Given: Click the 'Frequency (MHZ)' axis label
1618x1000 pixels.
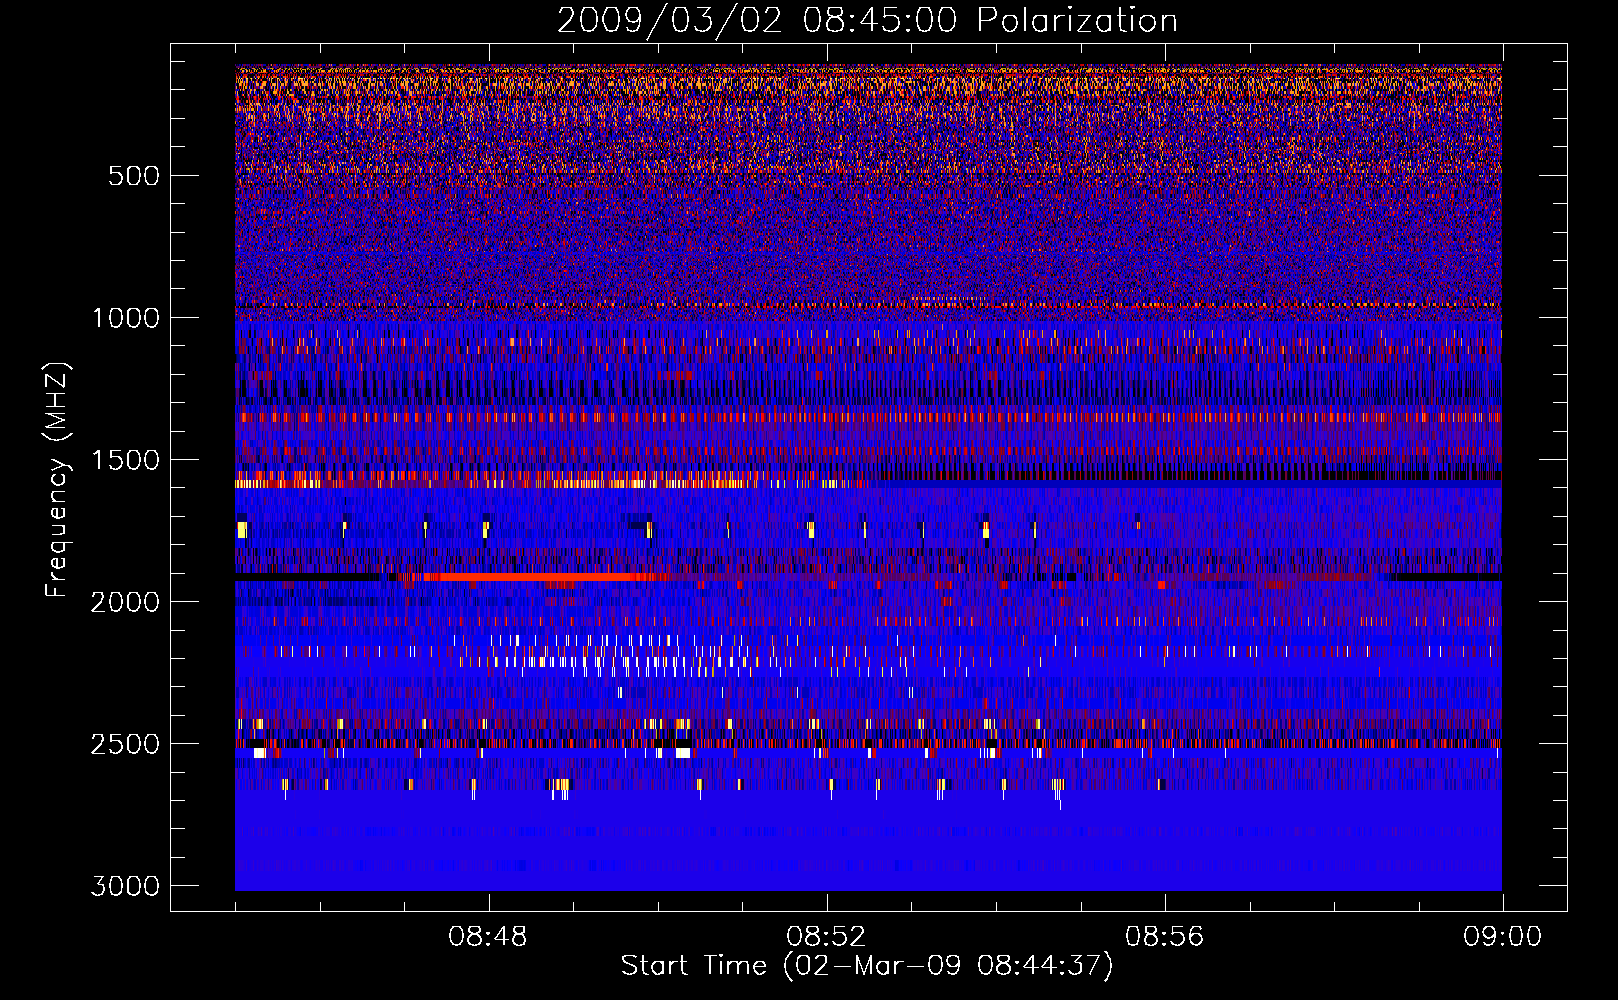Looking at the screenshot, I should point(57,480).
